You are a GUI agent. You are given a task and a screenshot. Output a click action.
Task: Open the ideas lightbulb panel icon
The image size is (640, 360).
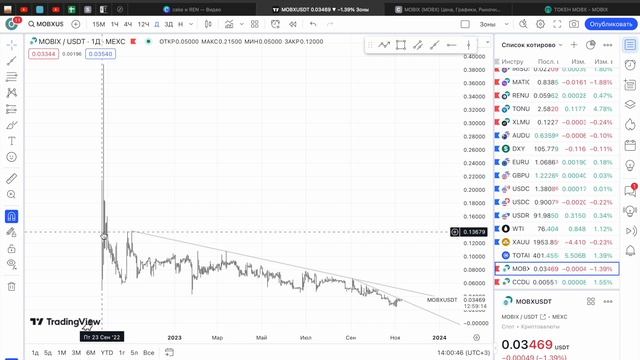point(630,165)
